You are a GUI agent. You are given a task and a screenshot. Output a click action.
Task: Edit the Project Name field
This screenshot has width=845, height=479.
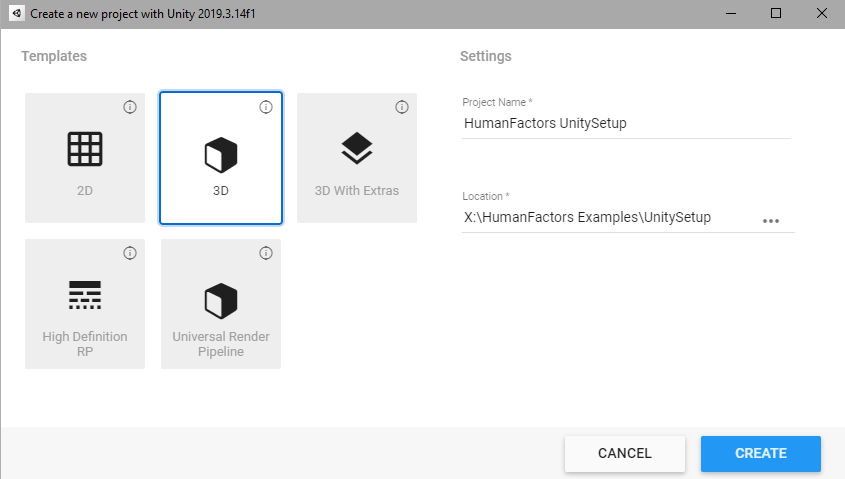(x=626, y=123)
